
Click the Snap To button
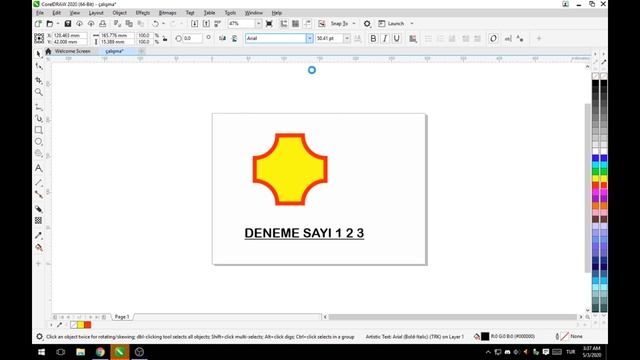coord(339,24)
